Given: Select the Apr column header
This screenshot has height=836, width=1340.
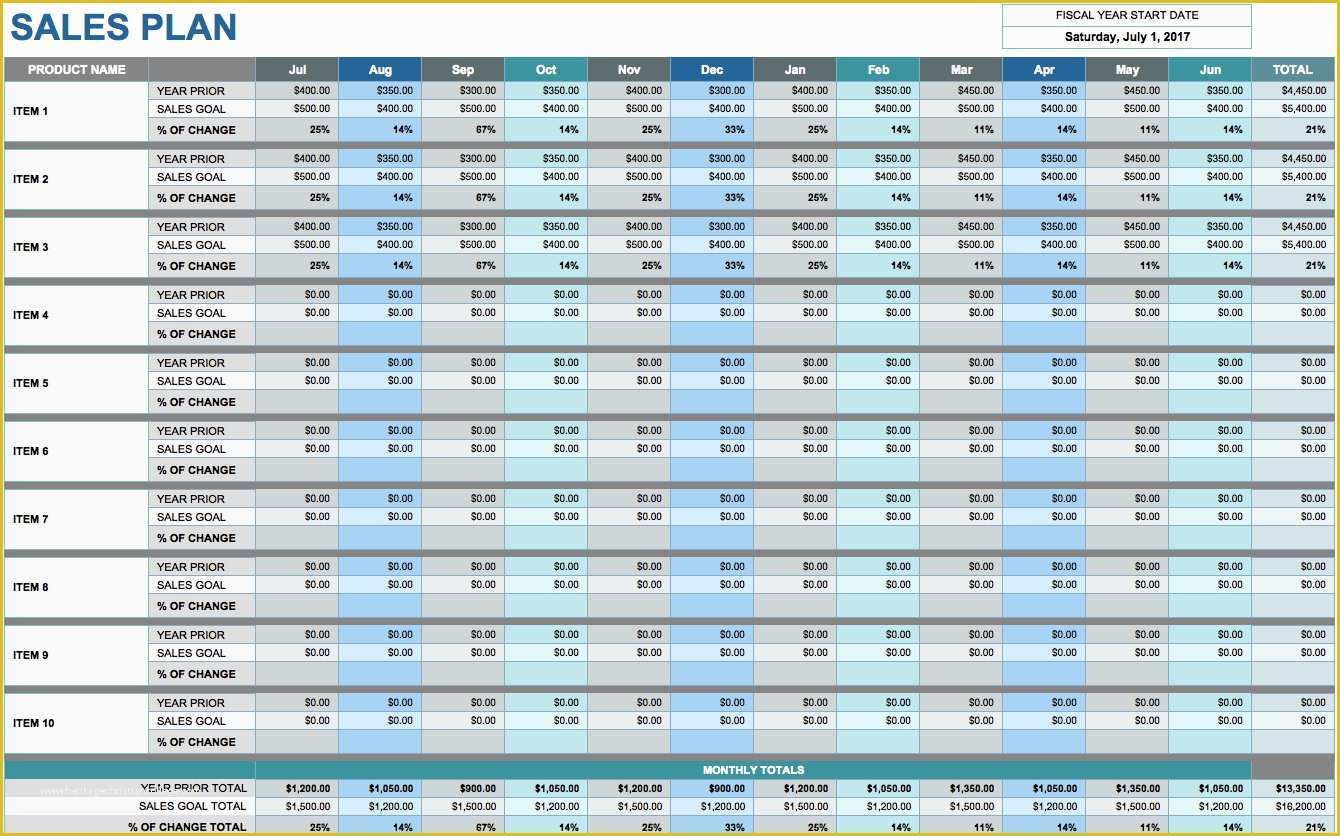Looking at the screenshot, I should pos(1044,70).
